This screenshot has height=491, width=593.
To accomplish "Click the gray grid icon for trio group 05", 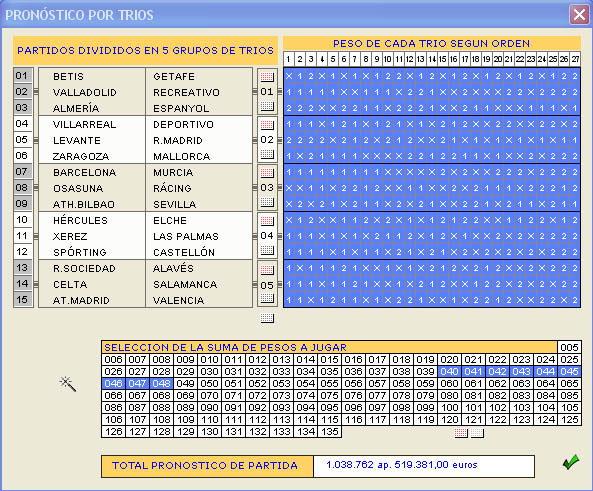I will point(267,298).
